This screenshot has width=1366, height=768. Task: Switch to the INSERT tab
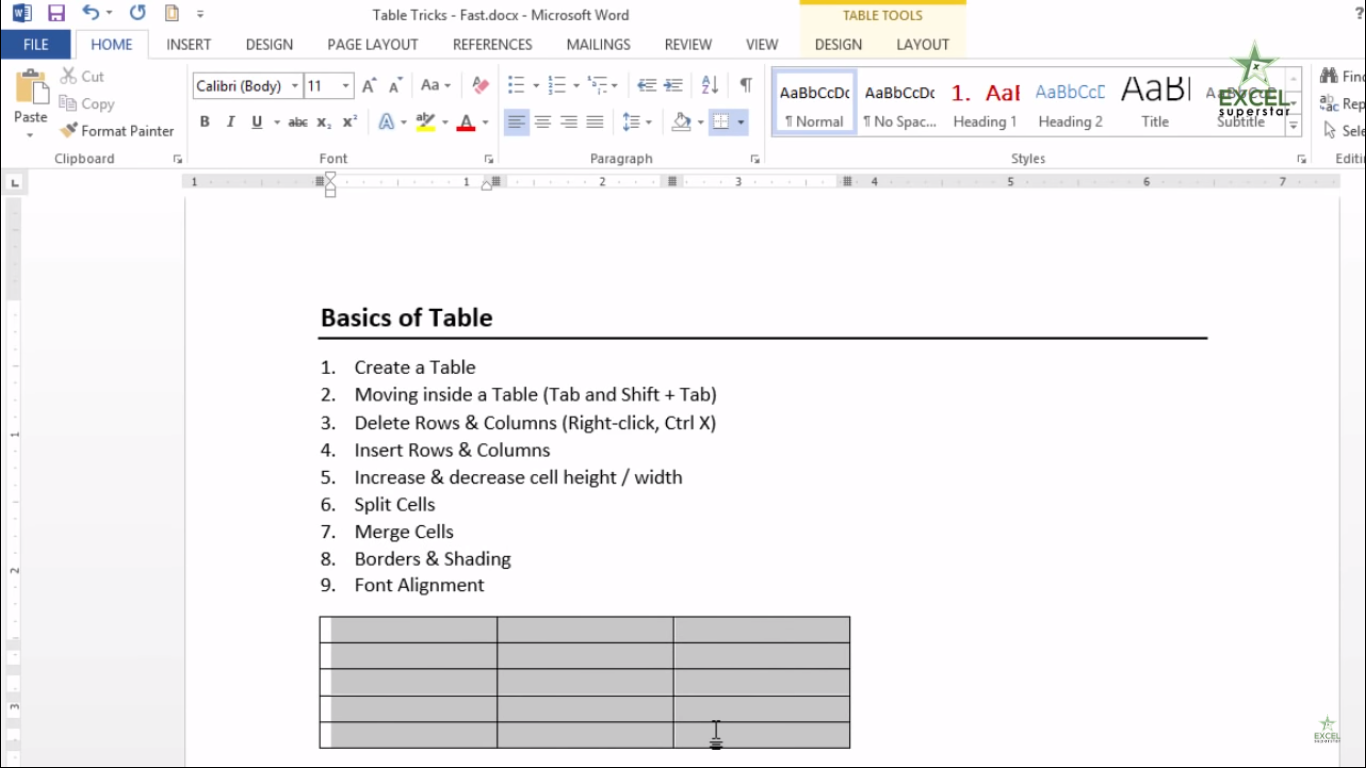click(188, 44)
